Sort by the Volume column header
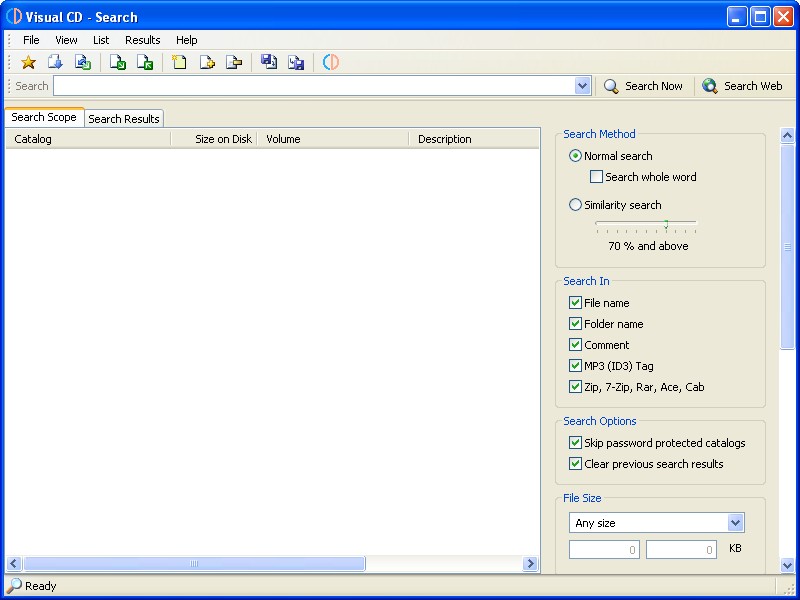 pos(333,139)
